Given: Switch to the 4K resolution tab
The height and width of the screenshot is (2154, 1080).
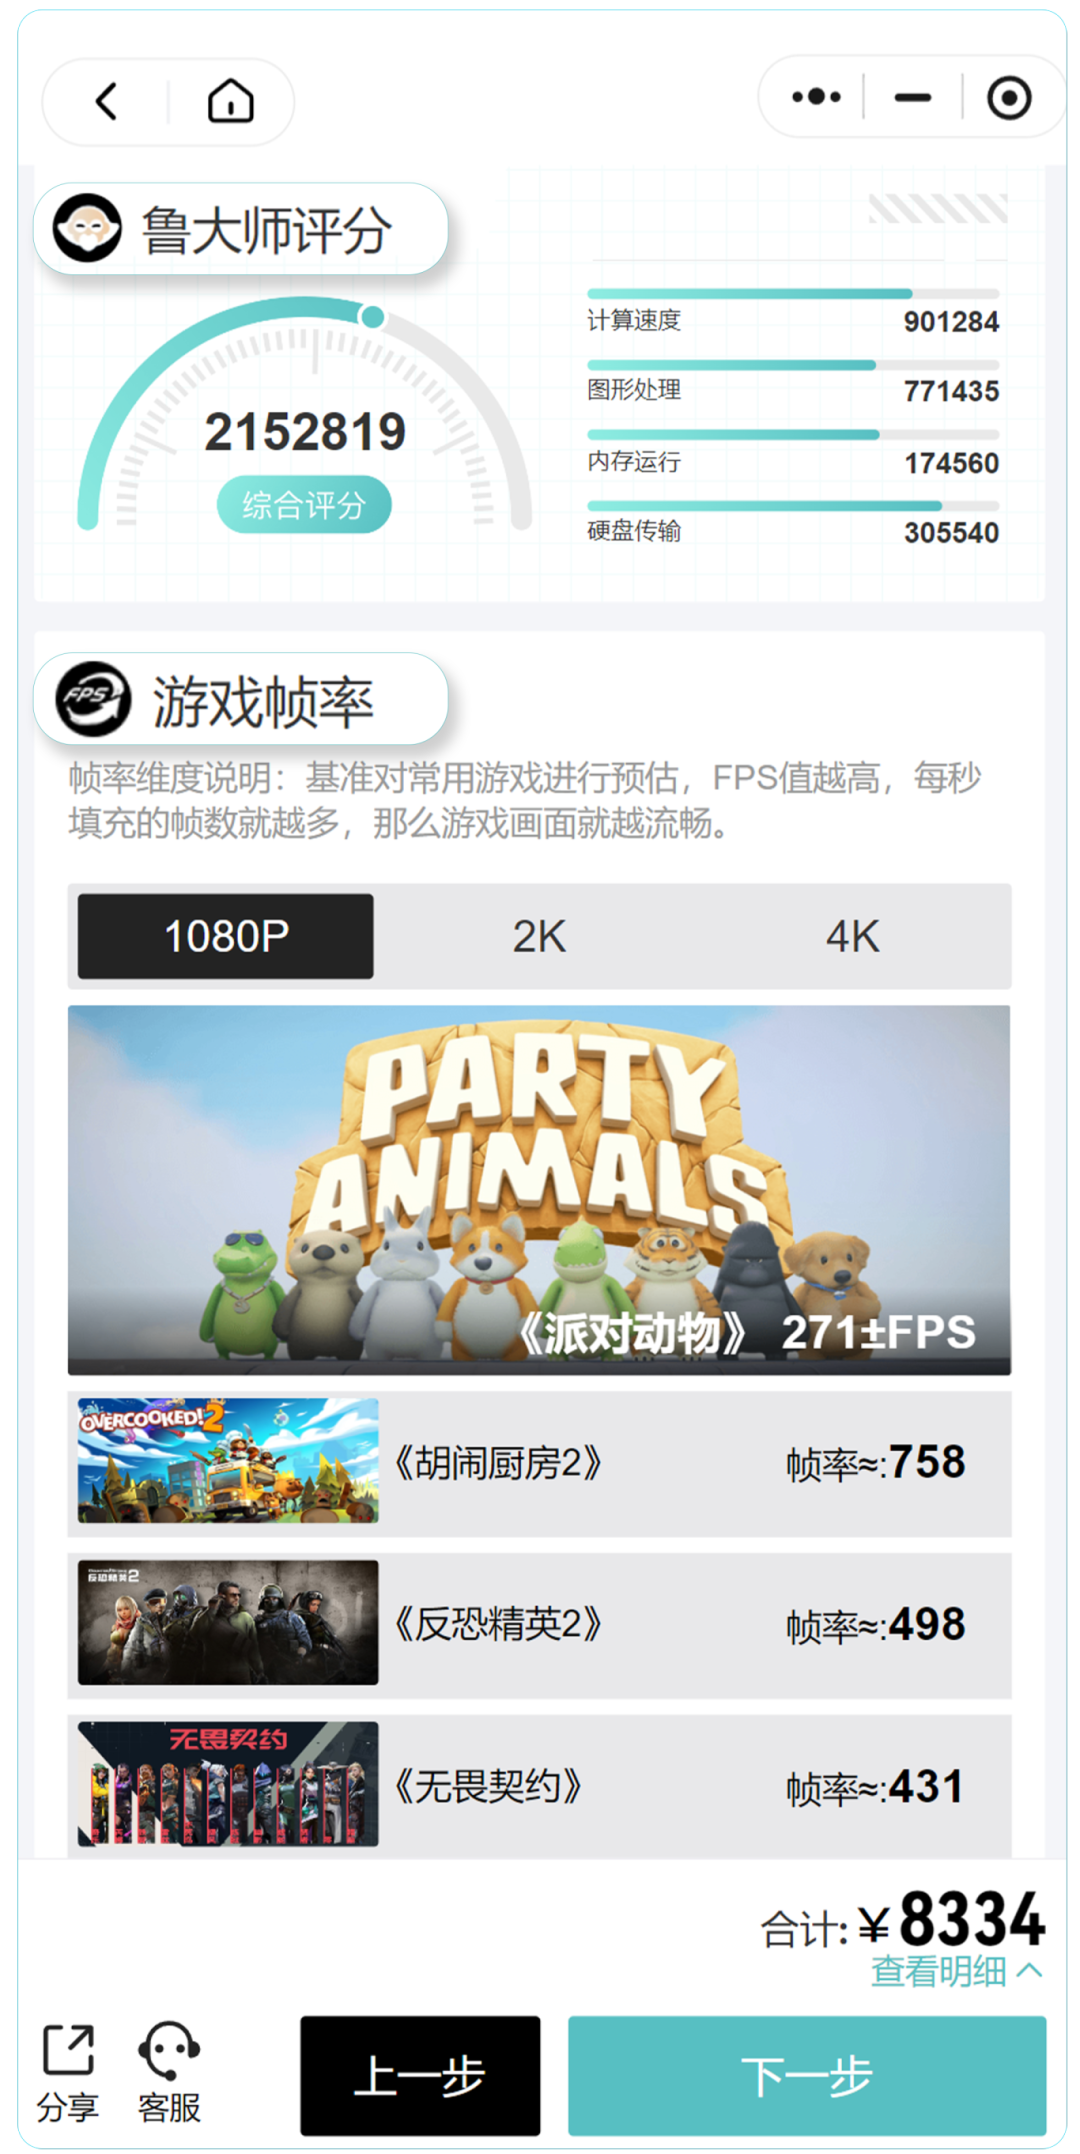Looking at the screenshot, I should click(x=852, y=937).
